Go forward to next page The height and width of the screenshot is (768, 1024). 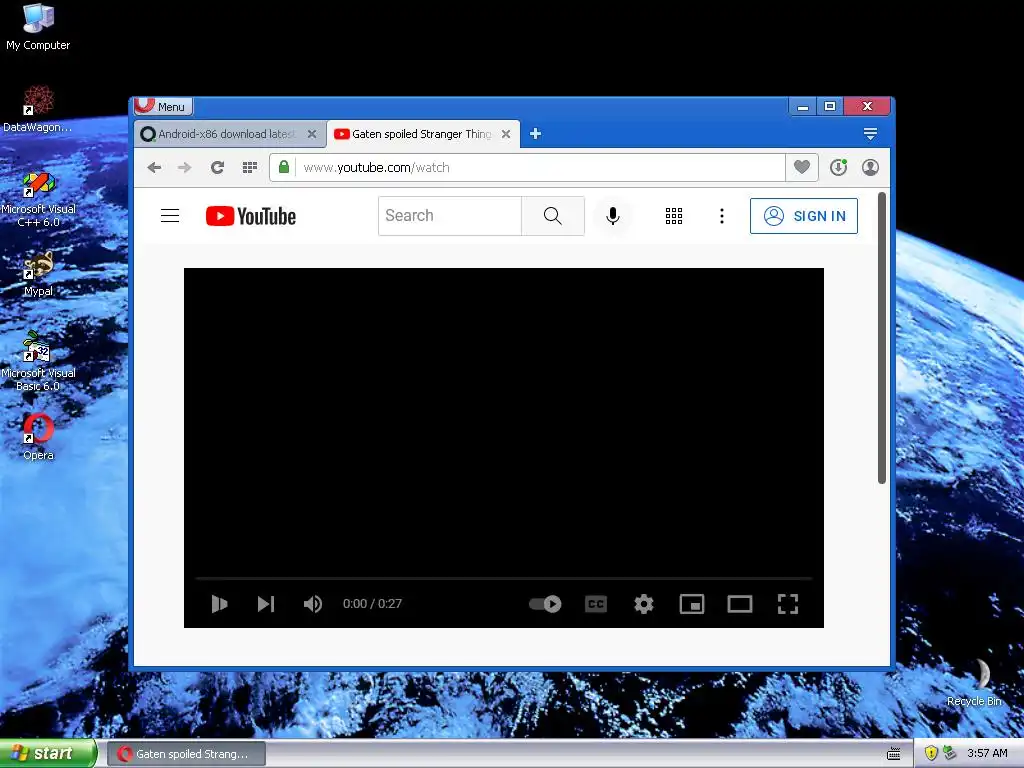185,168
